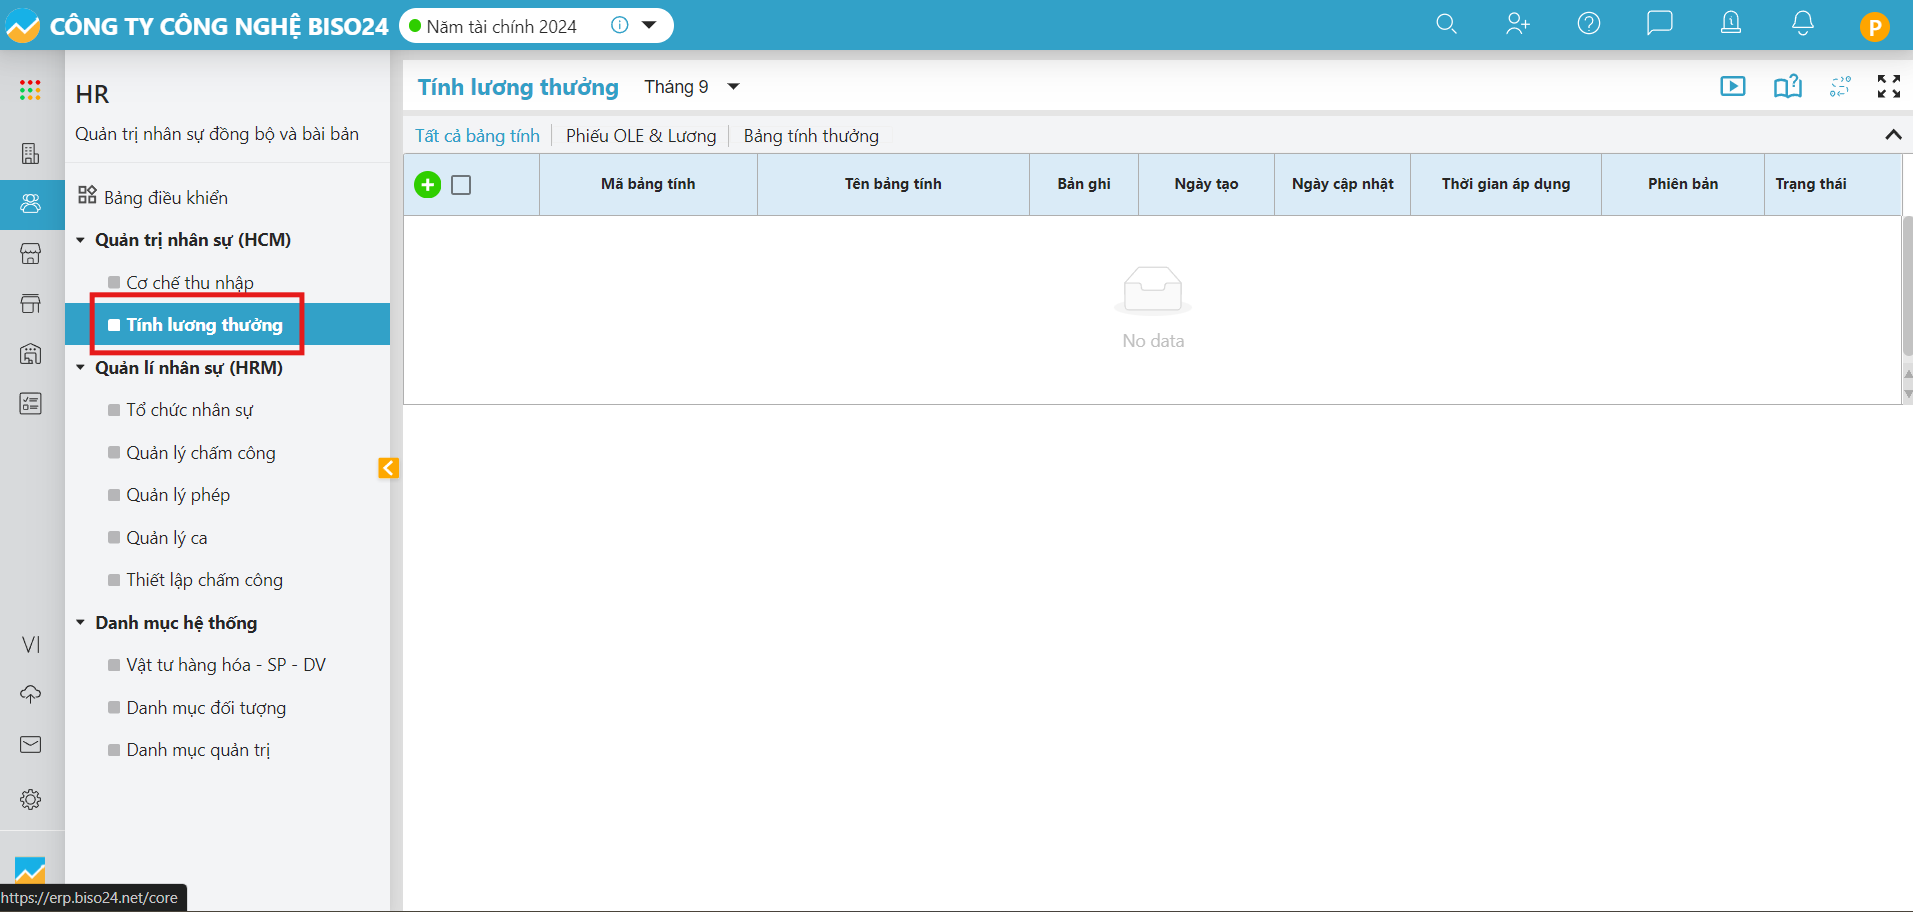The width and height of the screenshot is (1913, 912).
Task: Click the green add new row icon
Action: click(x=427, y=185)
